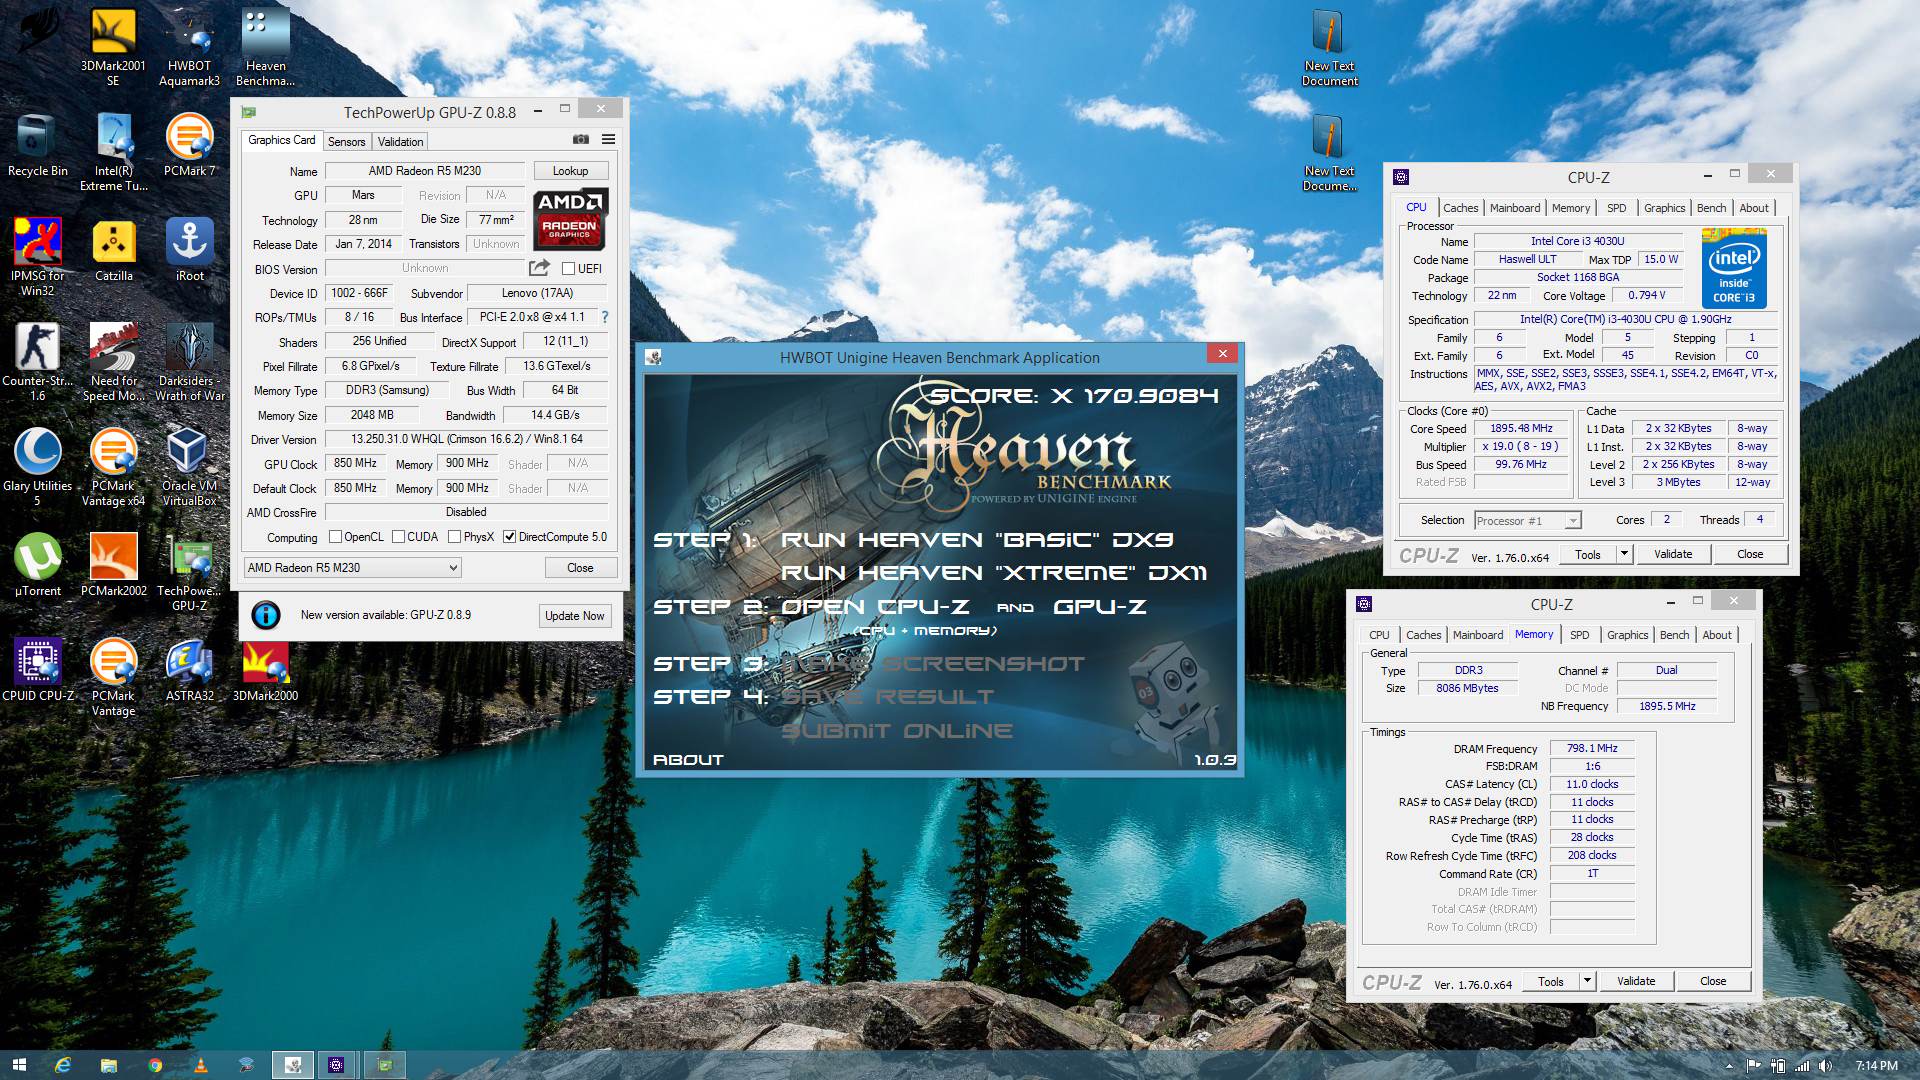Switch to Sensors tab in GPU-Z
Screen dimensions: 1920x1080
click(347, 142)
